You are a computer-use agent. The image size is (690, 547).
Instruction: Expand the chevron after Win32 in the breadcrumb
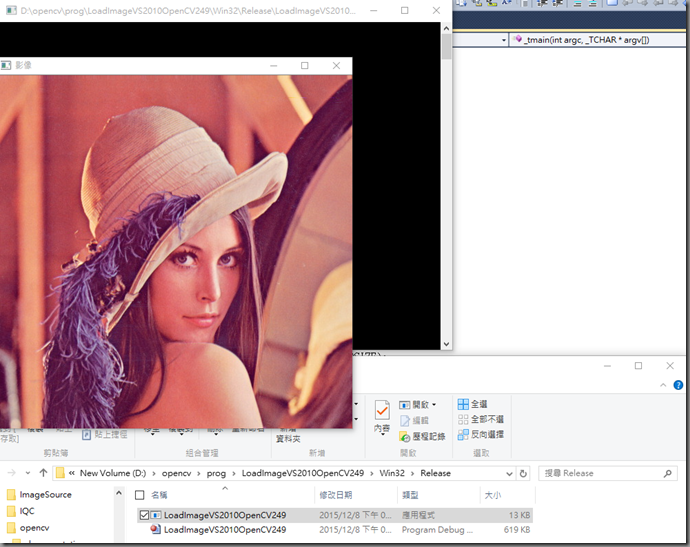tap(412, 474)
